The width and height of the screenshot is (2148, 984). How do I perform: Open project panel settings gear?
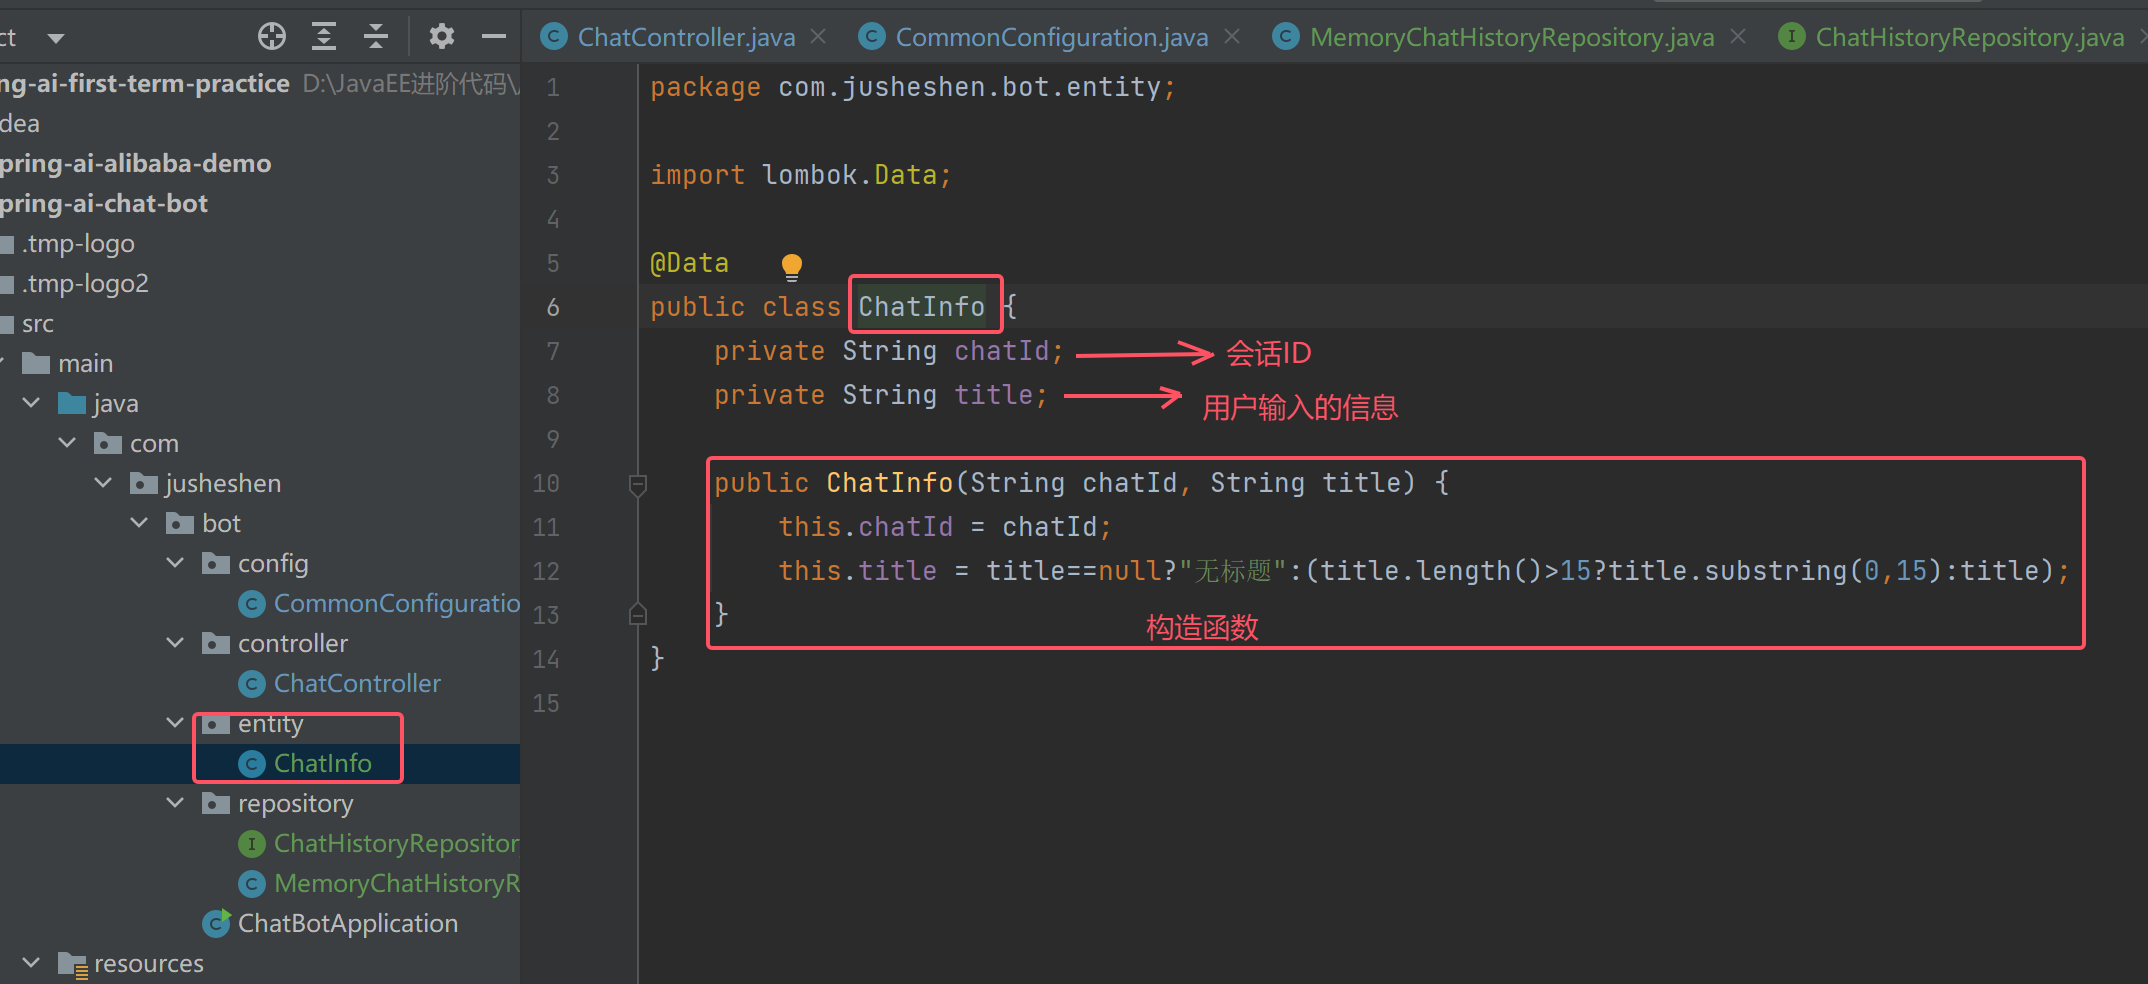pyautogui.click(x=441, y=37)
